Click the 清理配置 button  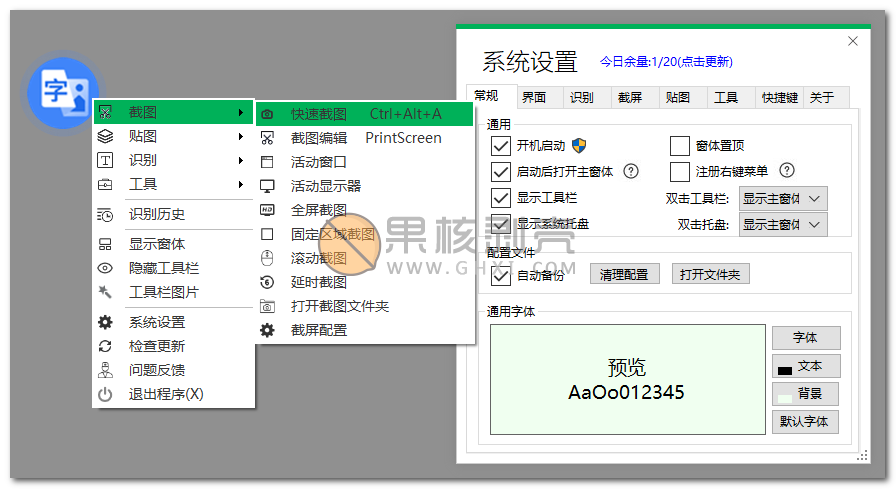[x=624, y=274]
